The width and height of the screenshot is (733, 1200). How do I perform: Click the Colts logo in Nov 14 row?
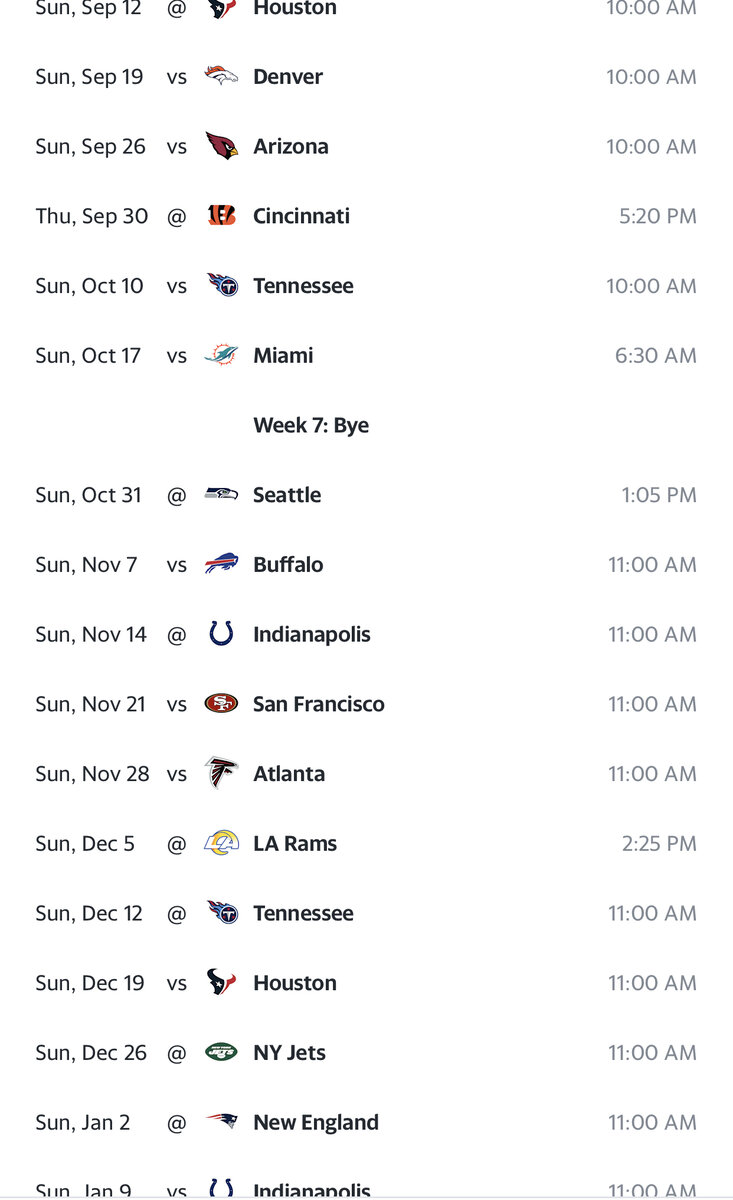pyautogui.click(x=221, y=634)
